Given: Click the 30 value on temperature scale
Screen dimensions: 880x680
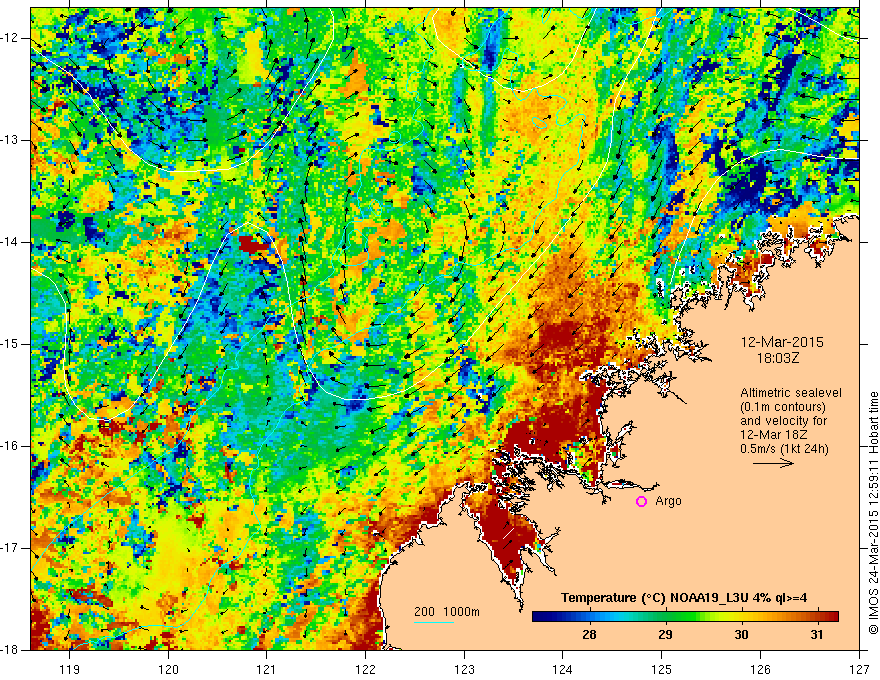Looking at the screenshot, I should pos(741,635).
